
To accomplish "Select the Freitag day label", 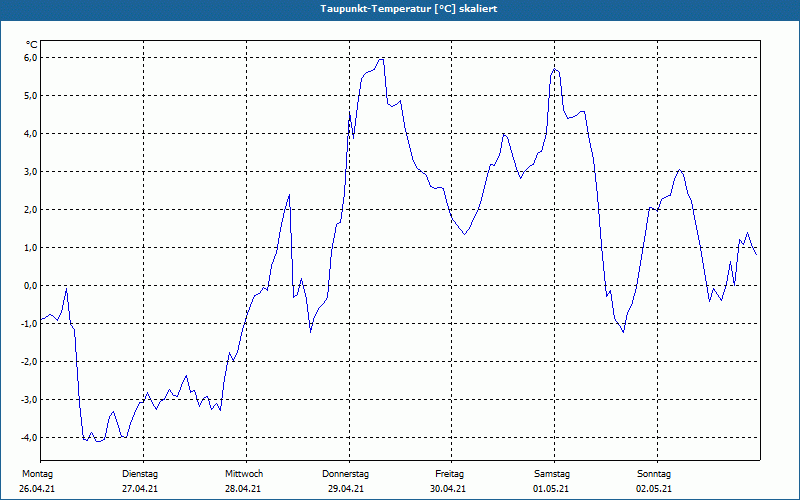I will coord(449,474).
